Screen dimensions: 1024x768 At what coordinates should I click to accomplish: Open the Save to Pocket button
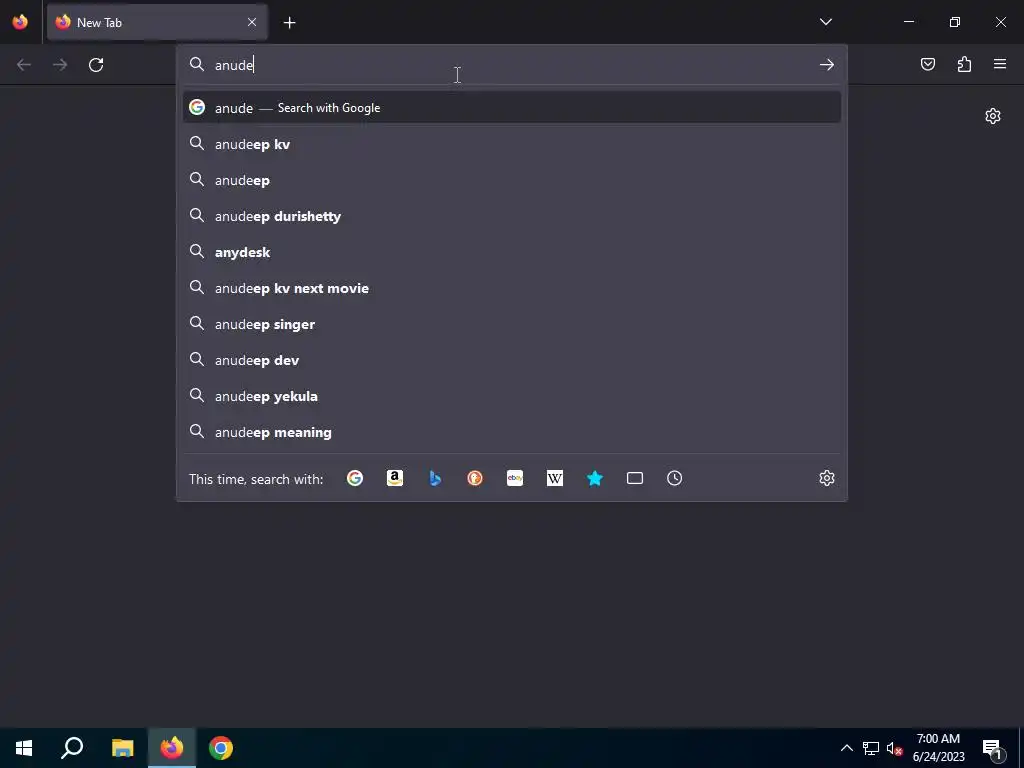pyautogui.click(x=928, y=64)
